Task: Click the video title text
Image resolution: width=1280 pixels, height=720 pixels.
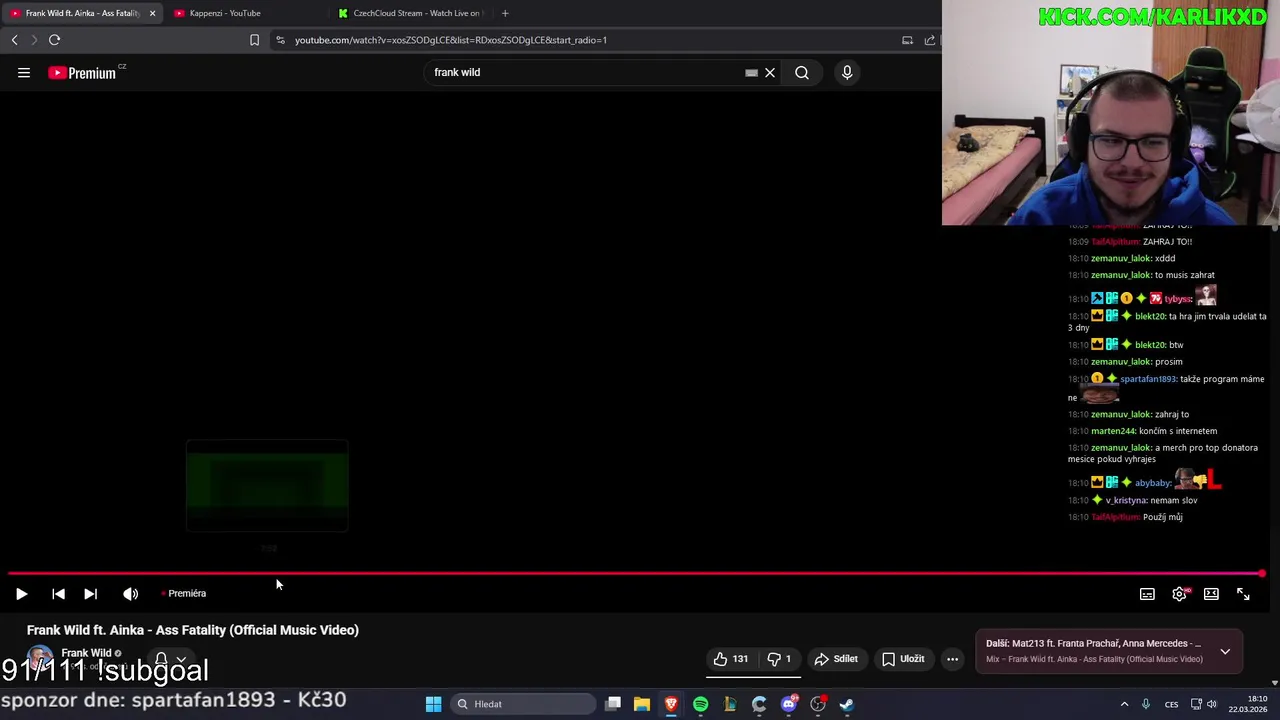Action: (x=193, y=630)
